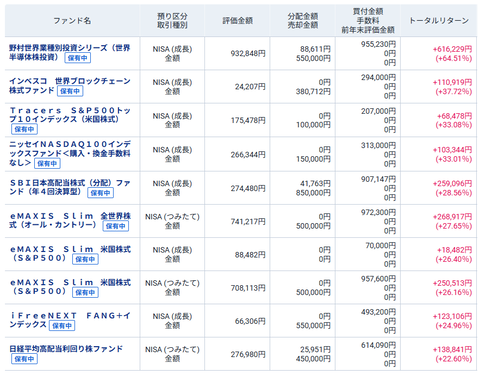Click 保有中 badge for インベスコ 世界ブロックチェーン
The image size is (480, 375).
(x=70, y=91)
